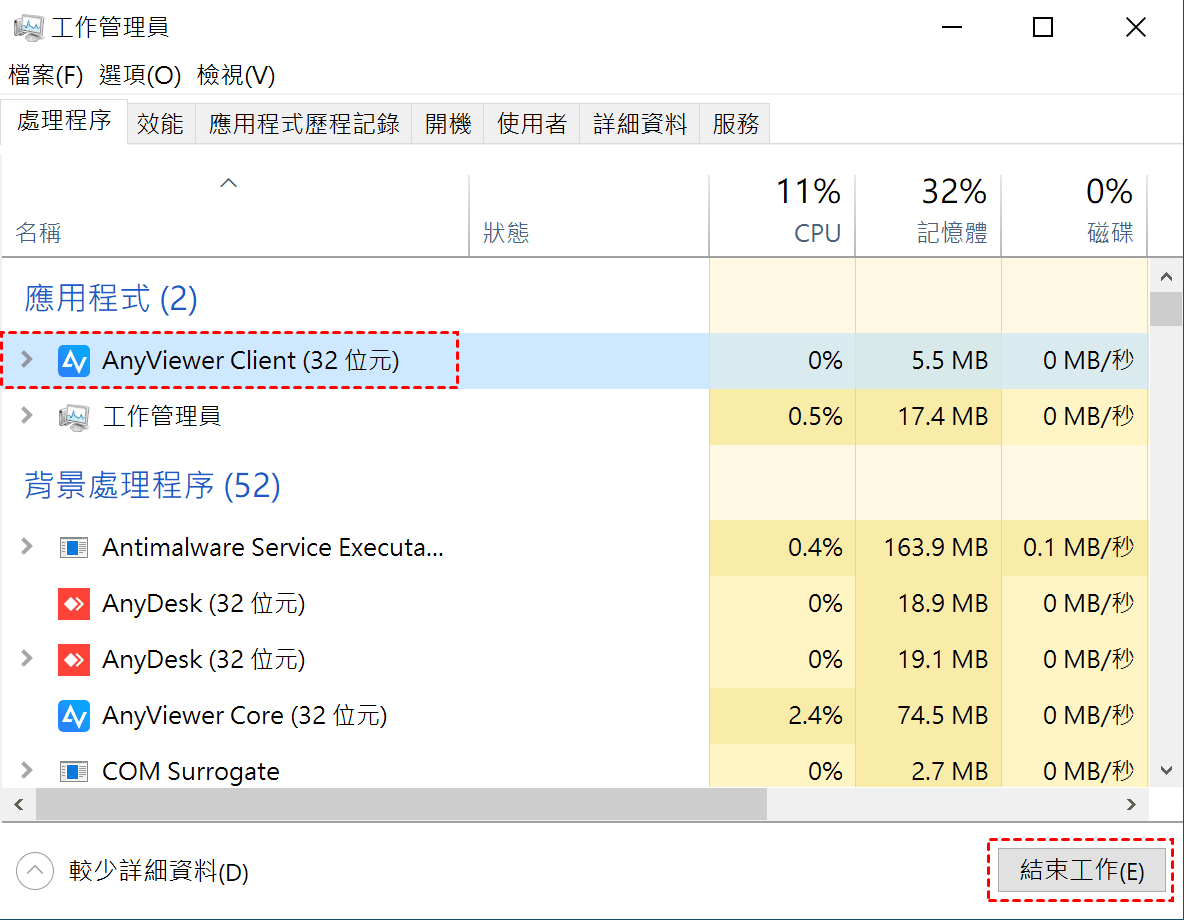Open the 檔案(F) menu
Viewport: 1184px width, 920px height.
[x=46, y=75]
